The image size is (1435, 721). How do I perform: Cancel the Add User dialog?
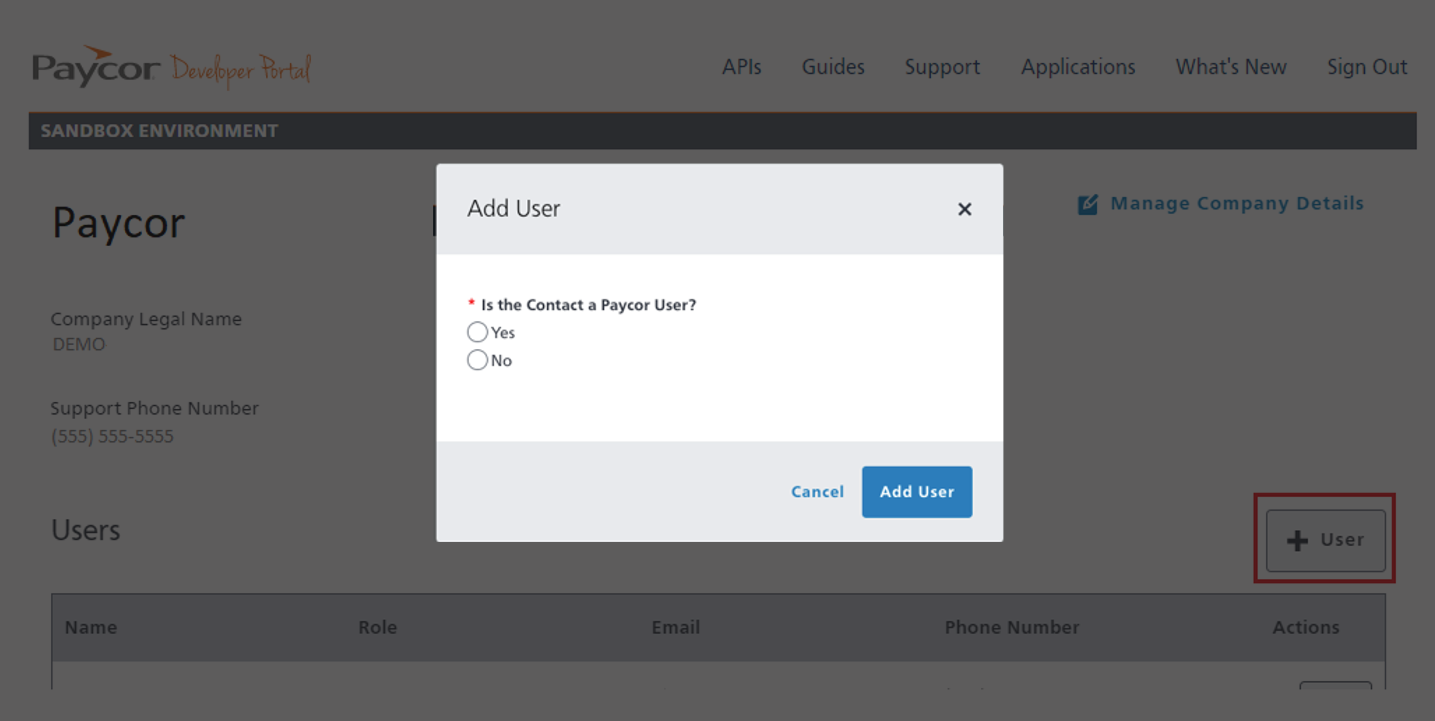click(x=816, y=491)
